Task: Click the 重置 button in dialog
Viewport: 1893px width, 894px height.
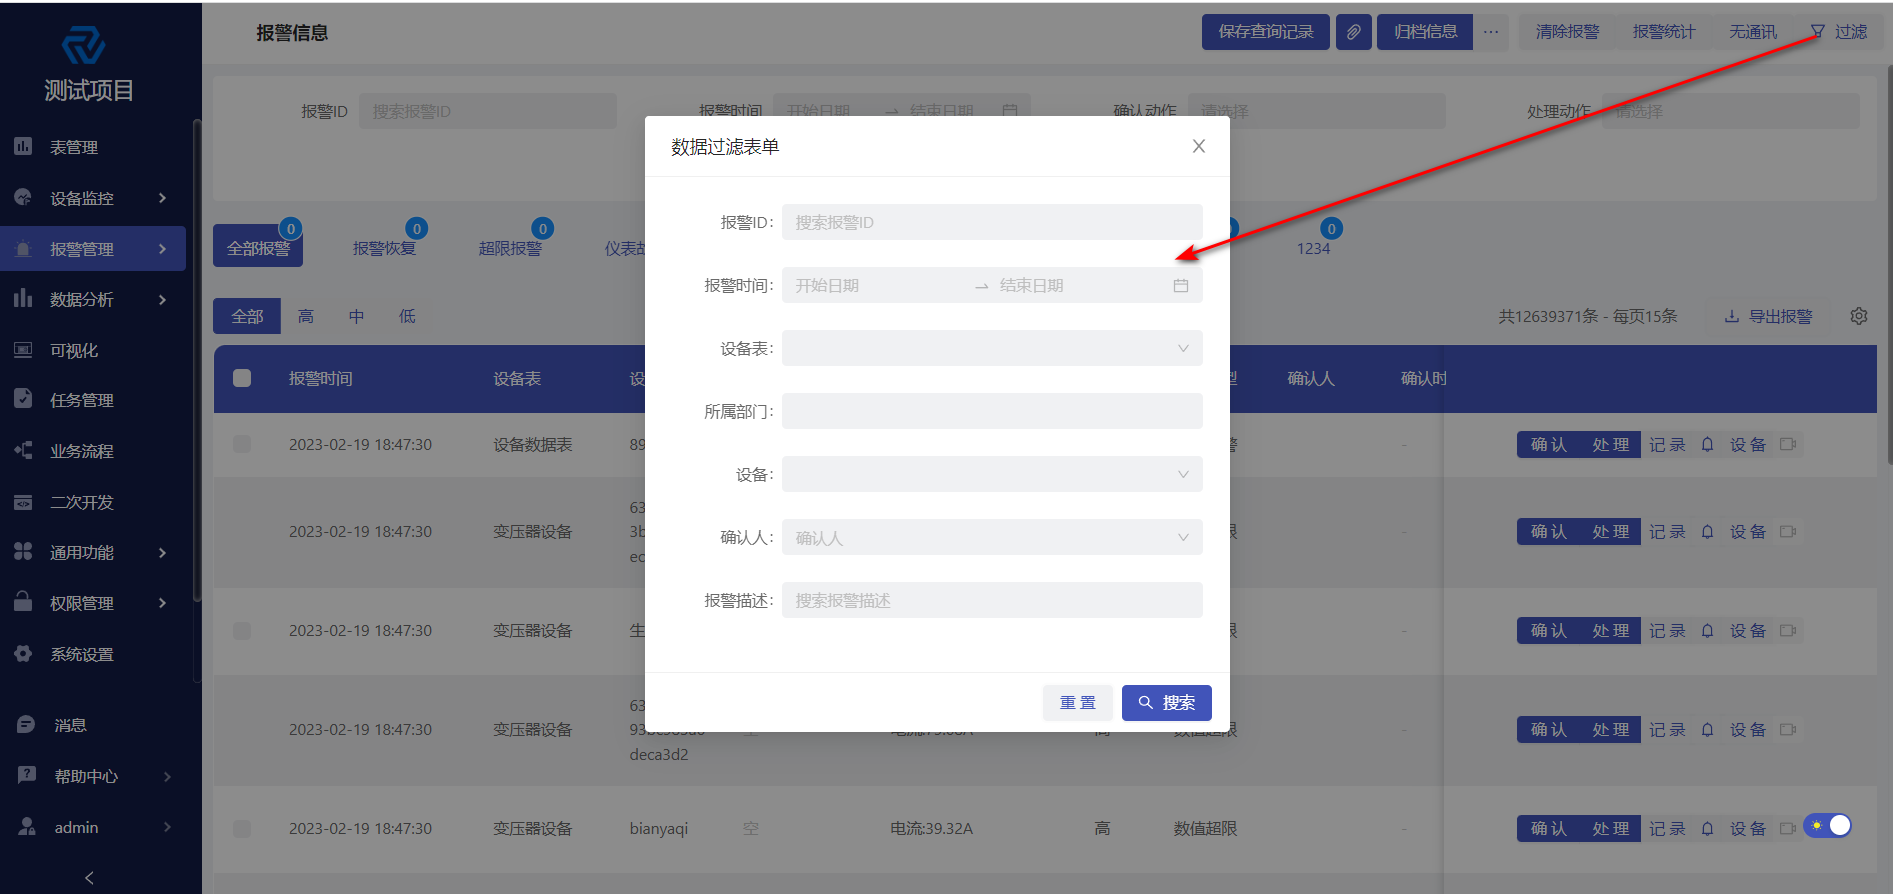Action: pos(1077,703)
